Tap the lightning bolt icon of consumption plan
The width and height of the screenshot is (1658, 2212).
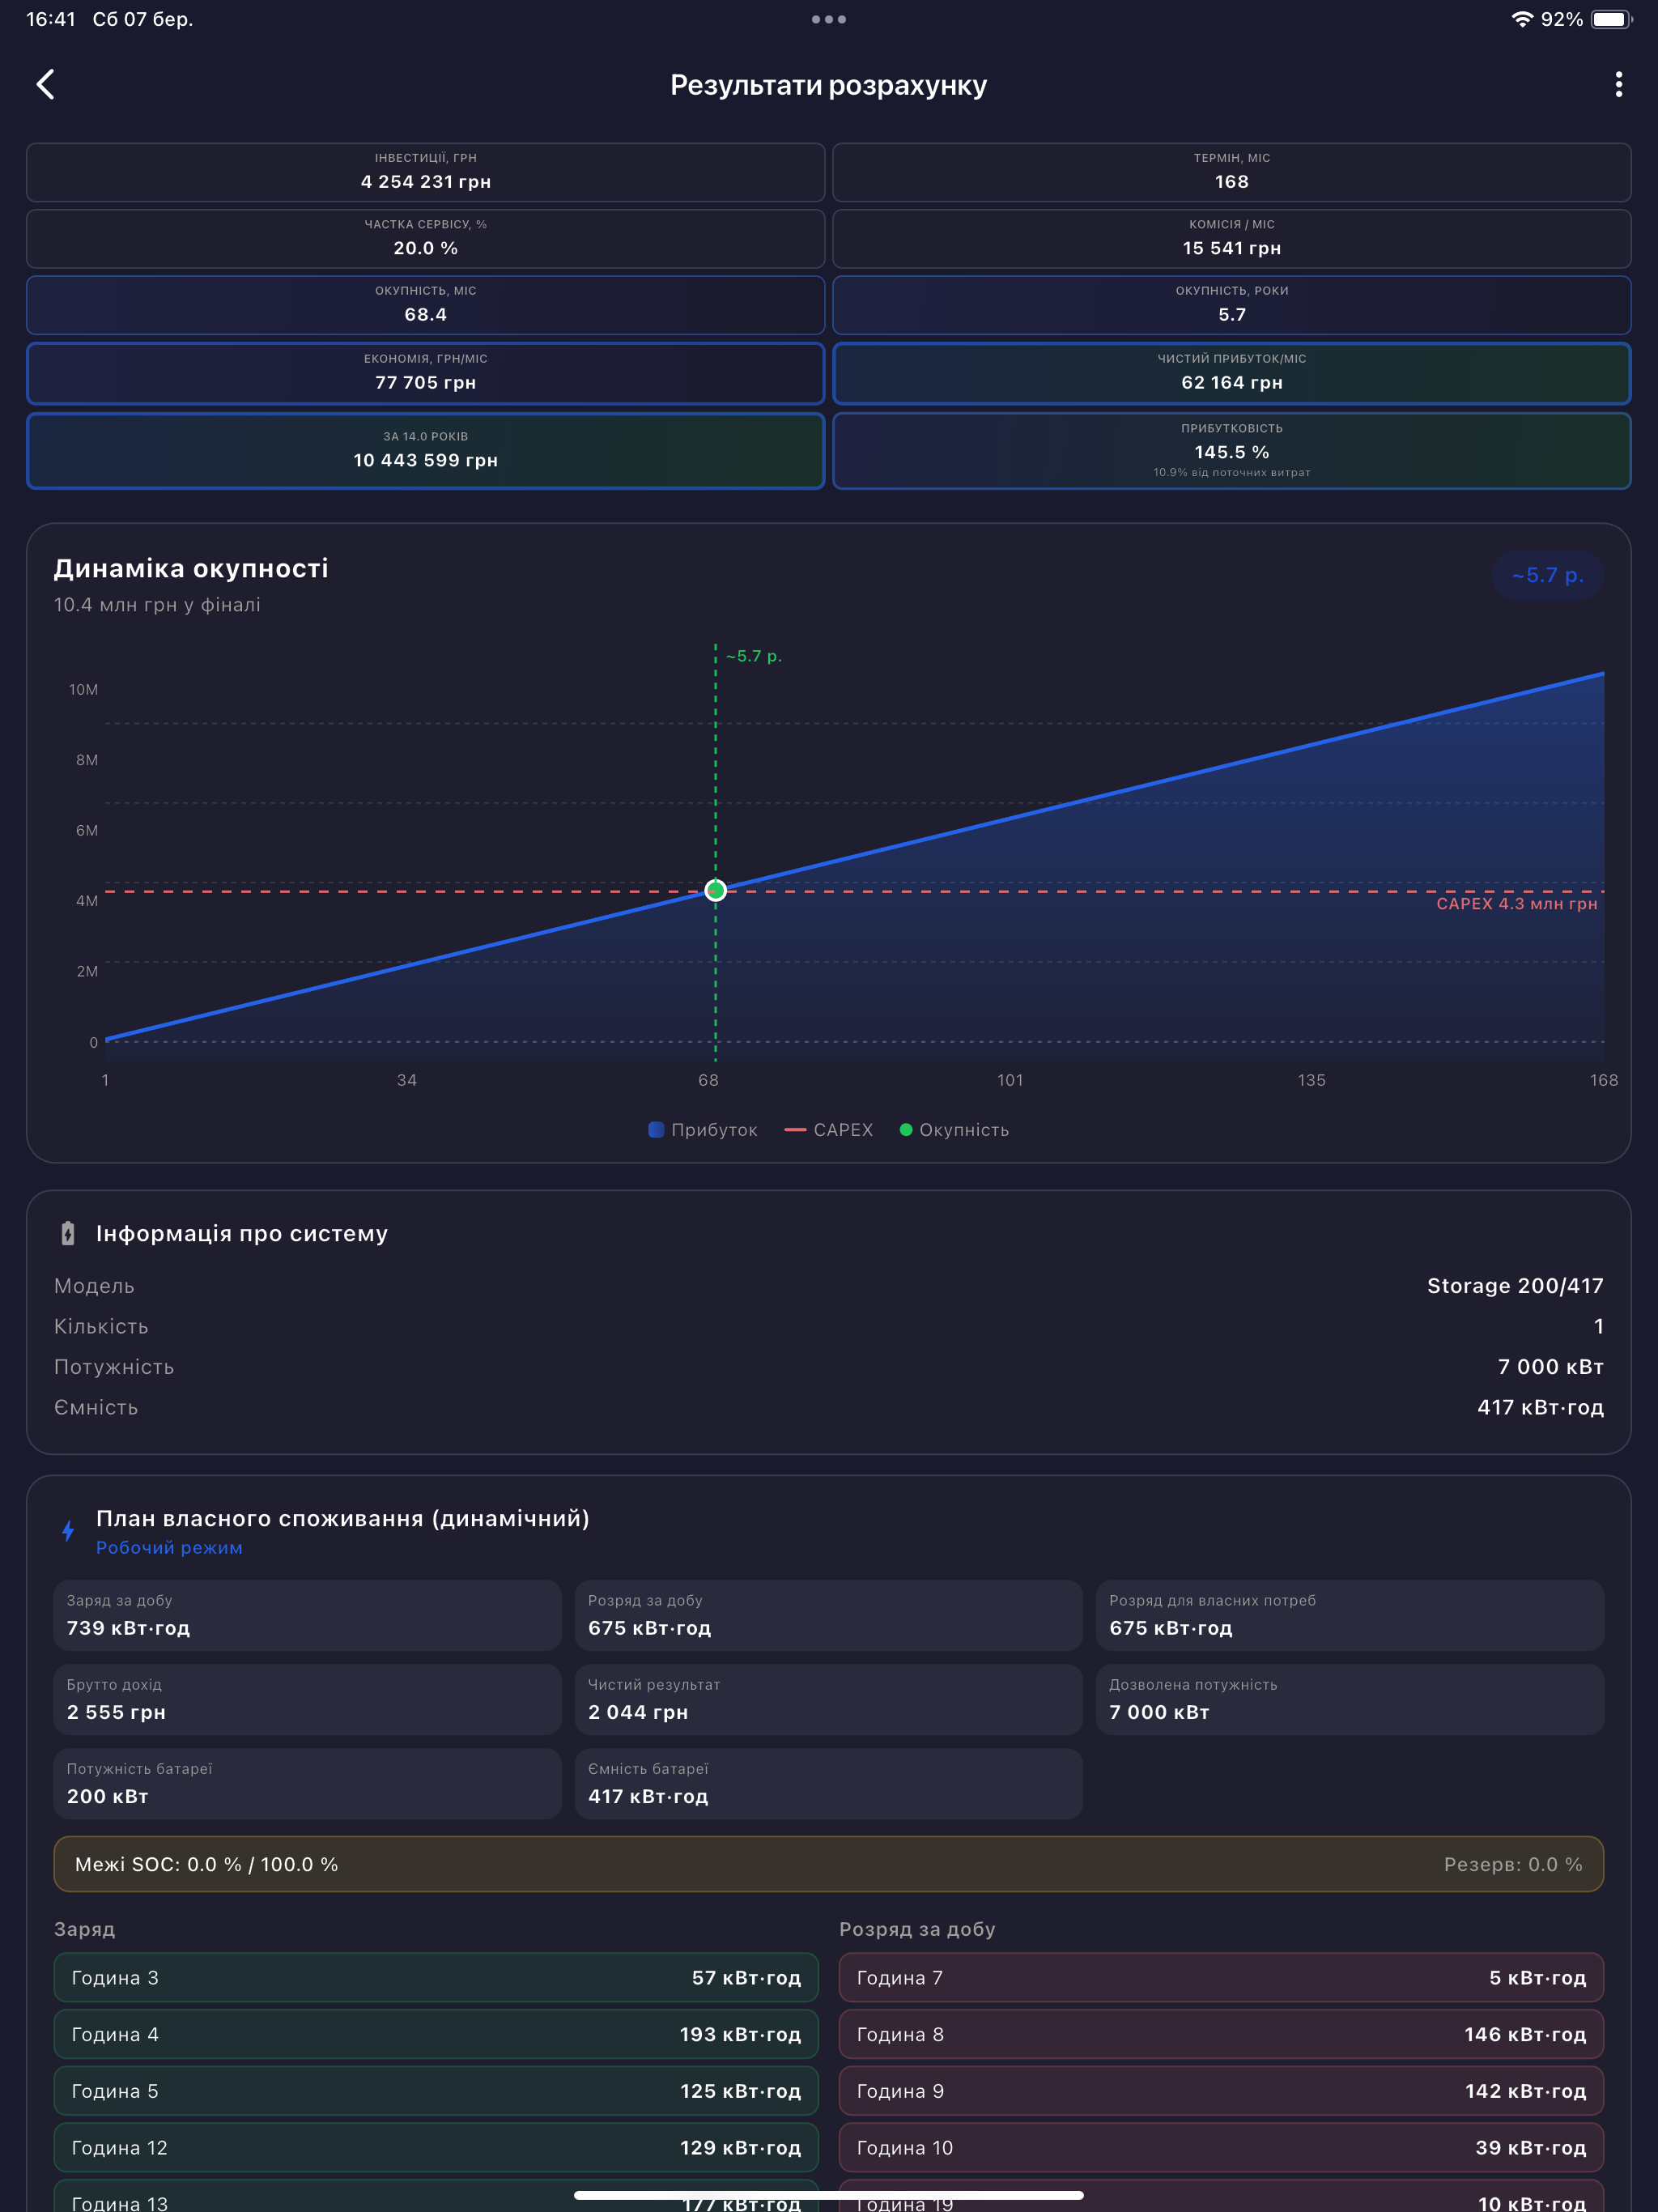click(x=68, y=1531)
